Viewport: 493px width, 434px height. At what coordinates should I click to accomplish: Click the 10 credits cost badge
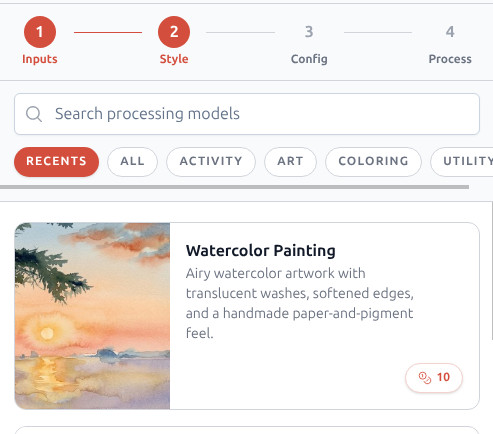coord(434,378)
